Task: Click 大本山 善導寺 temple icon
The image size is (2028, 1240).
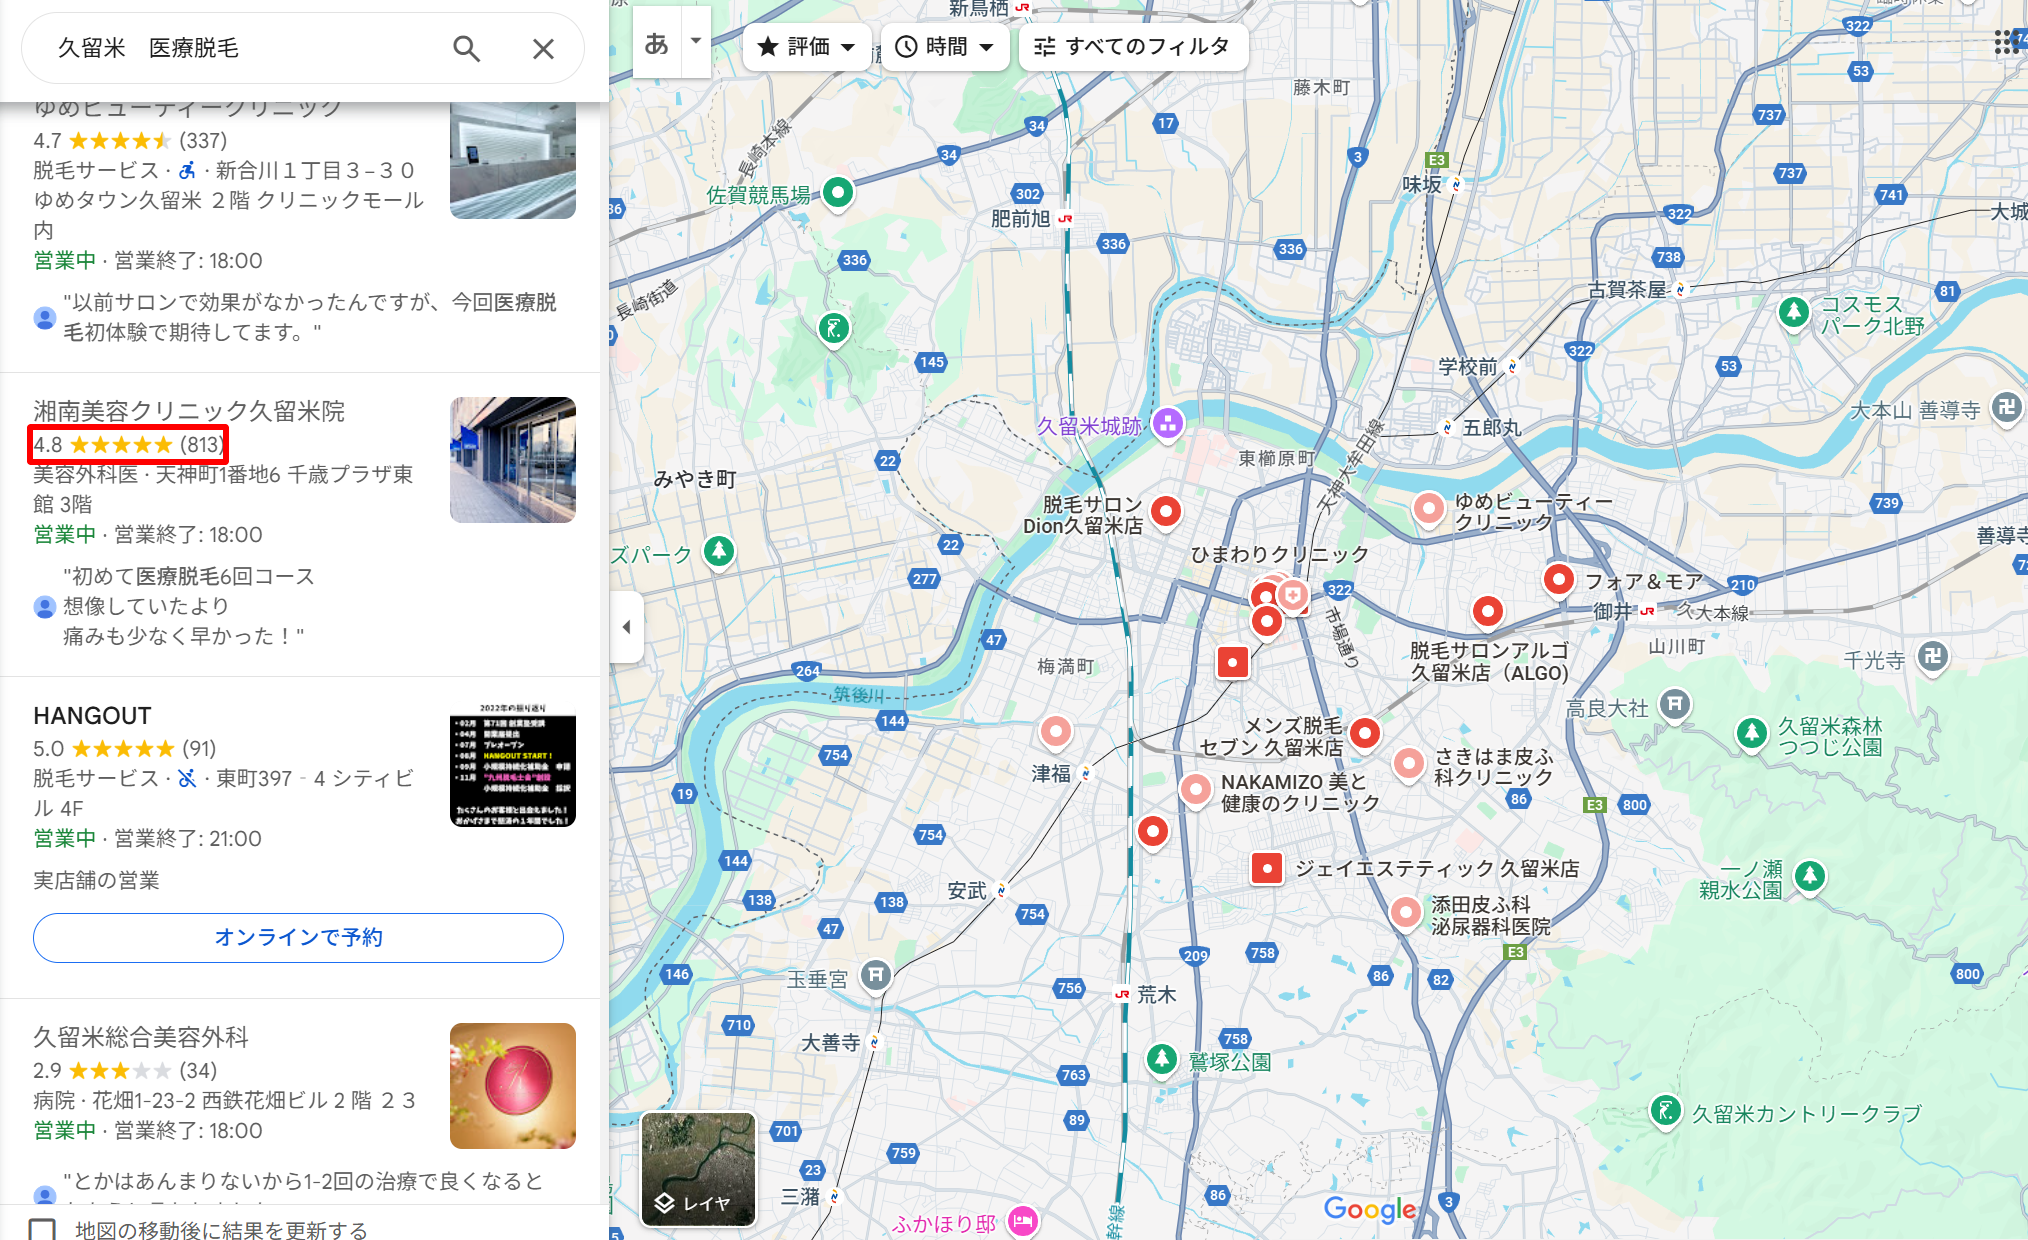Action: 2006,408
